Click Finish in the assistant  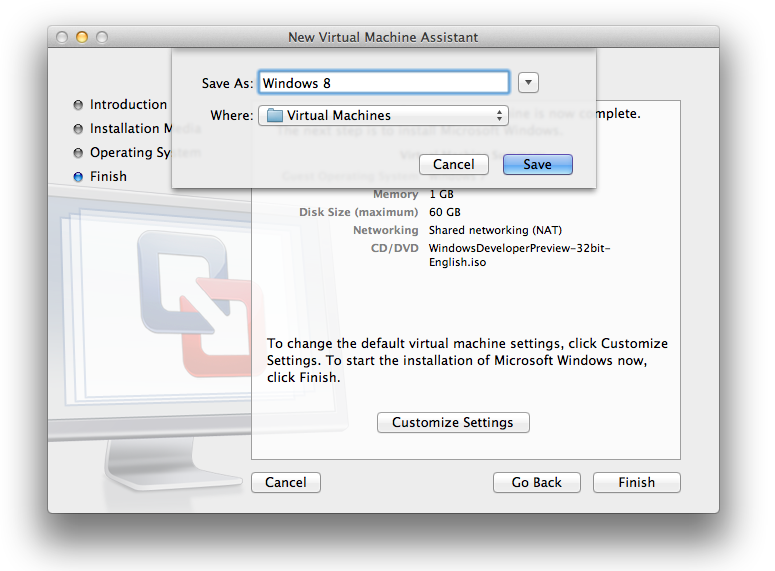coord(637,483)
